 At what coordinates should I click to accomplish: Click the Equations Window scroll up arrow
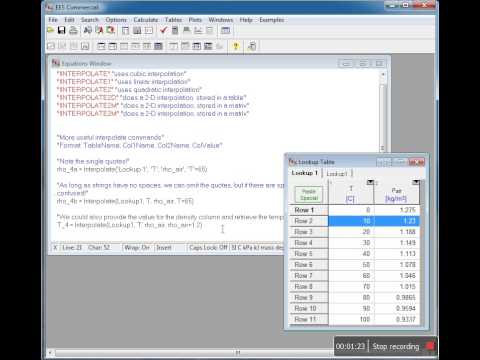tap(383, 74)
